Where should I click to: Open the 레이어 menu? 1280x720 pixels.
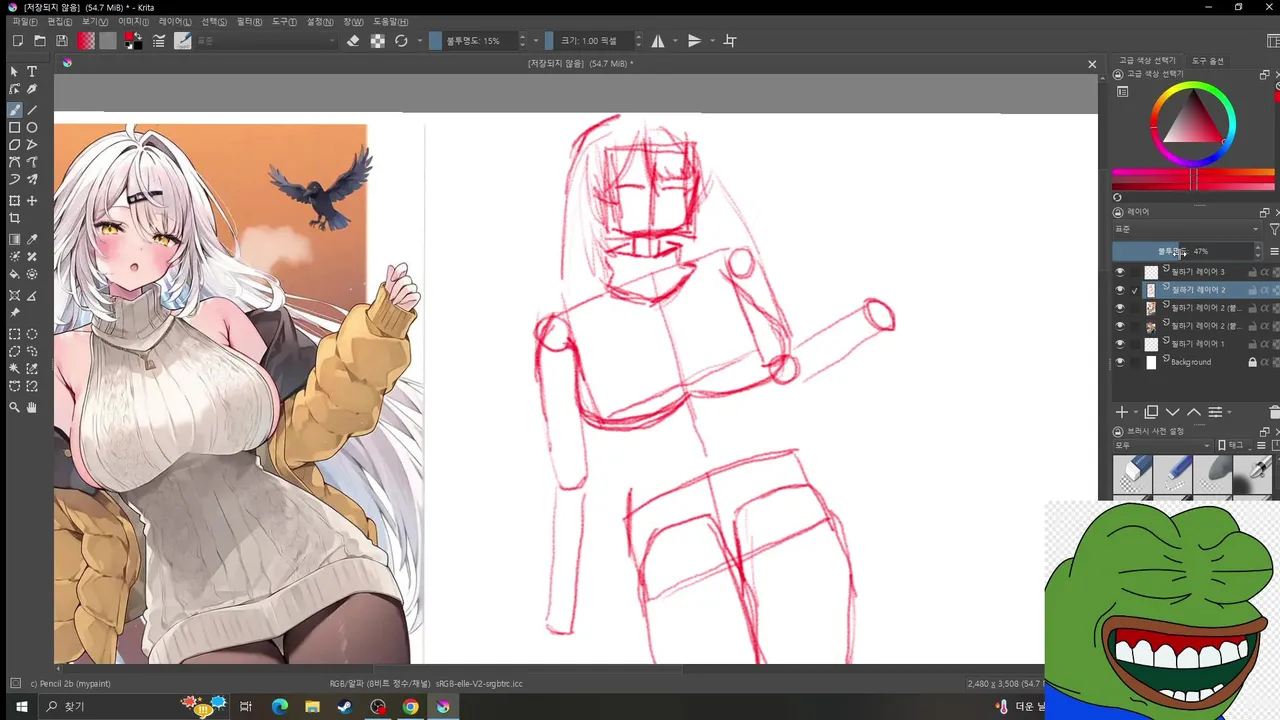point(175,21)
